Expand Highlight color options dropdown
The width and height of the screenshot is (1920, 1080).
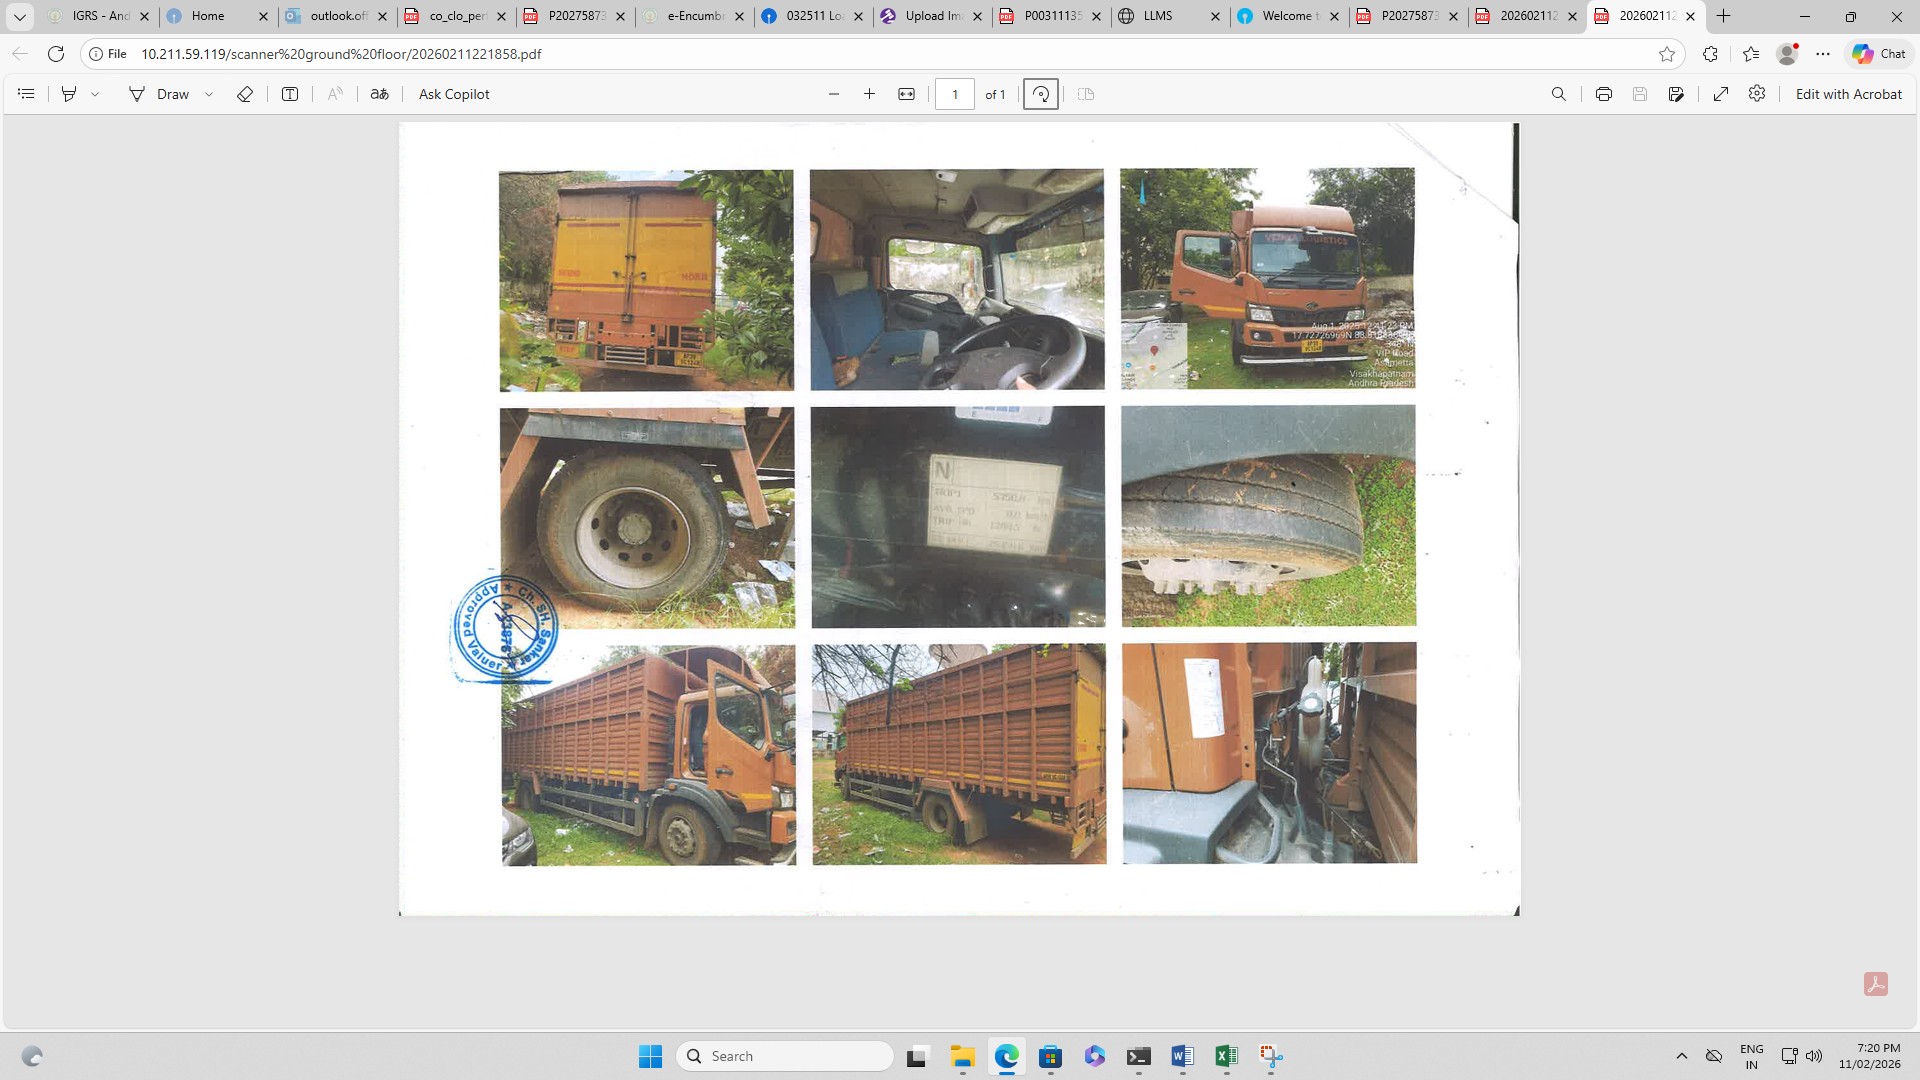tap(95, 94)
